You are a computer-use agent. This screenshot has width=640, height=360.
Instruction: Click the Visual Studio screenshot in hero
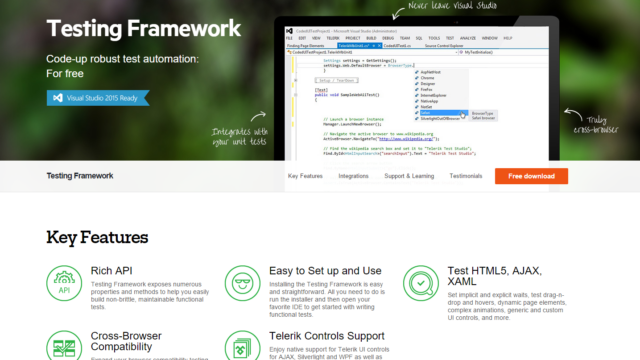(416, 93)
